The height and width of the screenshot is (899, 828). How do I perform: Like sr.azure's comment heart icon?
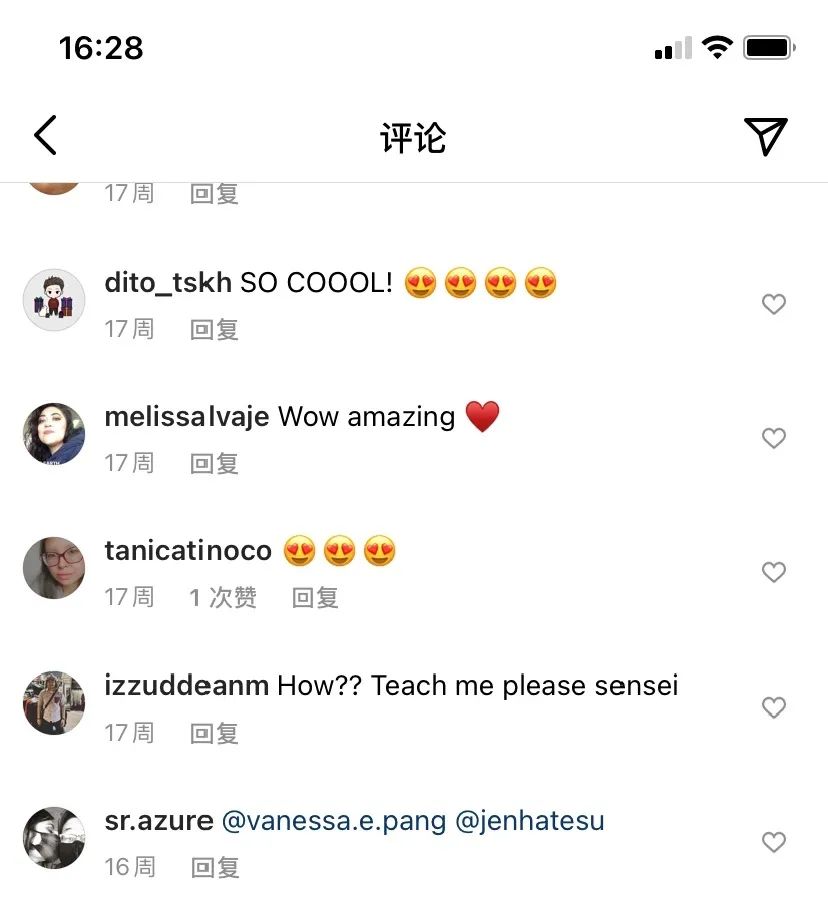(x=774, y=842)
